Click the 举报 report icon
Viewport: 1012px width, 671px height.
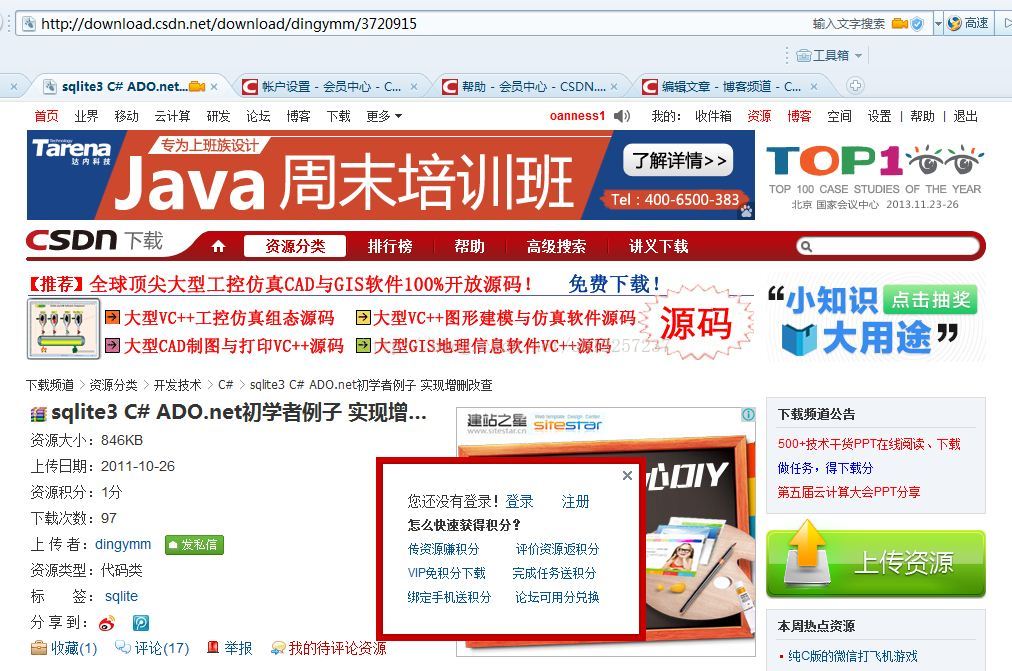[x=212, y=647]
